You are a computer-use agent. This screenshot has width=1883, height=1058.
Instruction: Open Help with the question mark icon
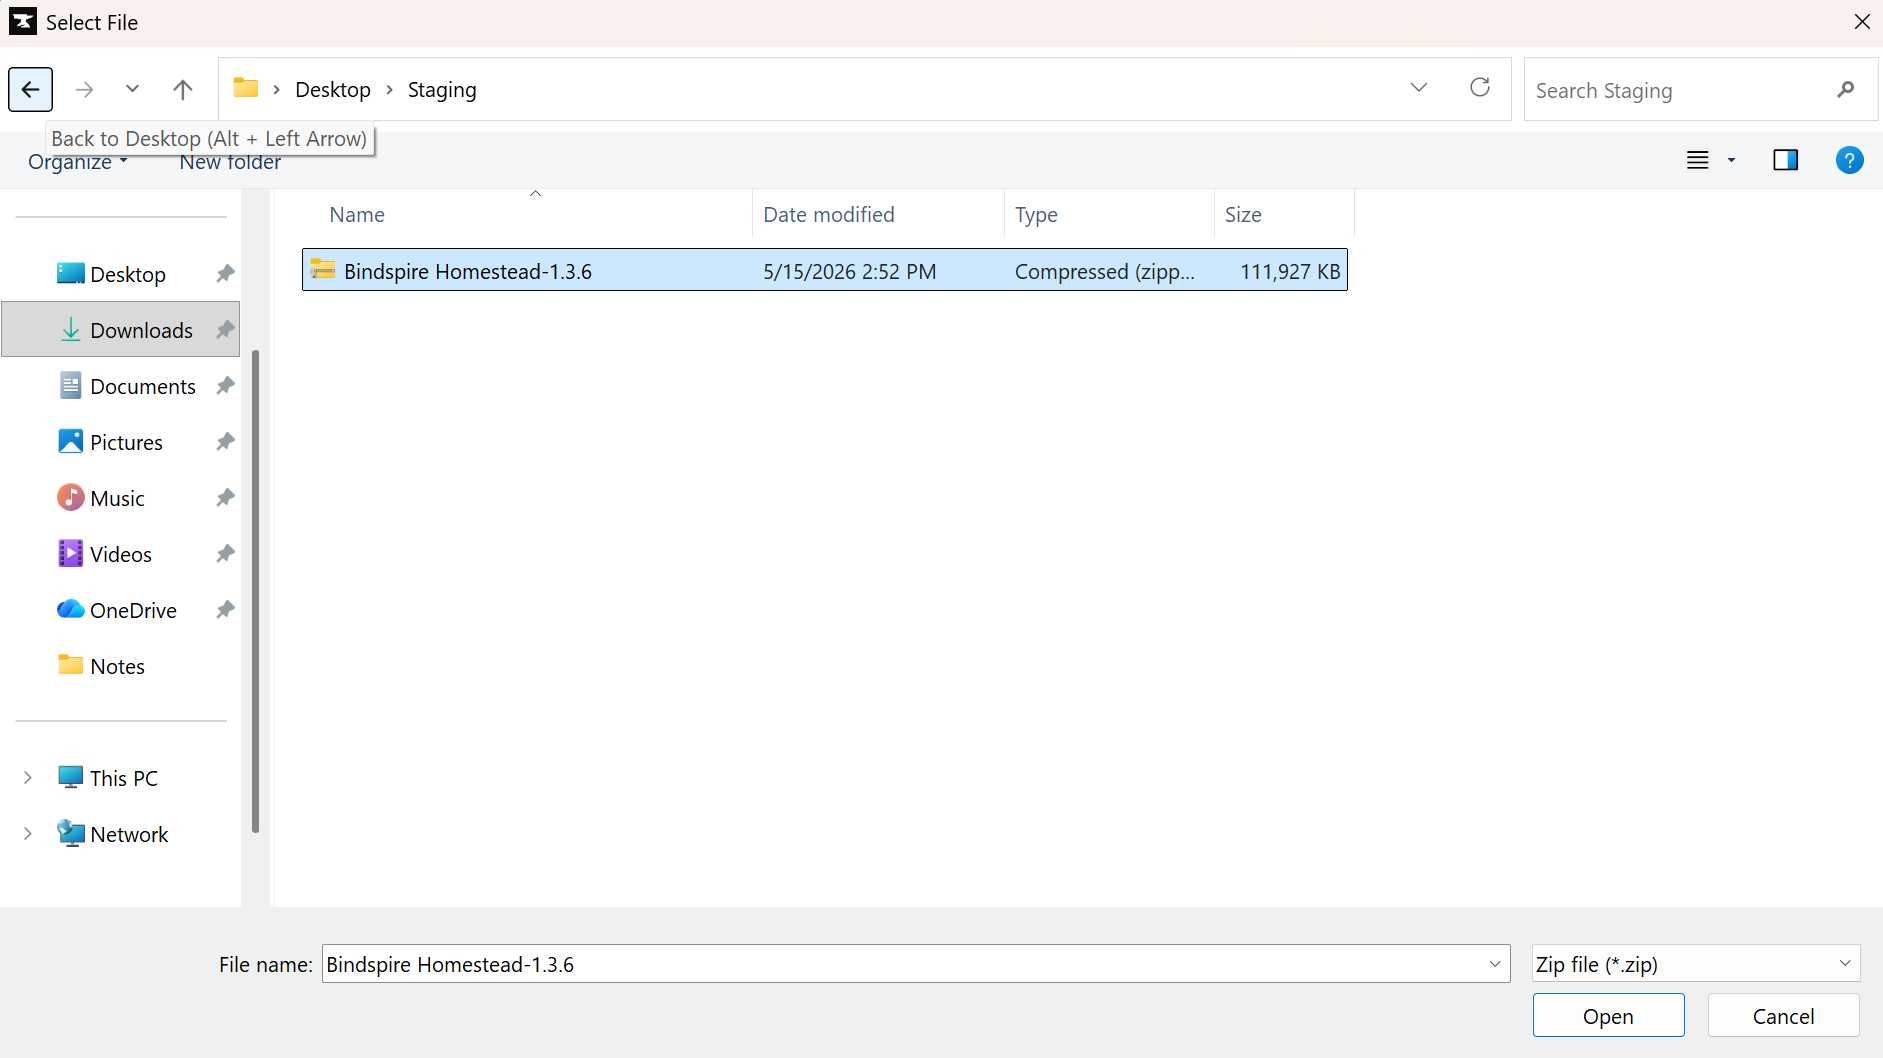point(1850,160)
